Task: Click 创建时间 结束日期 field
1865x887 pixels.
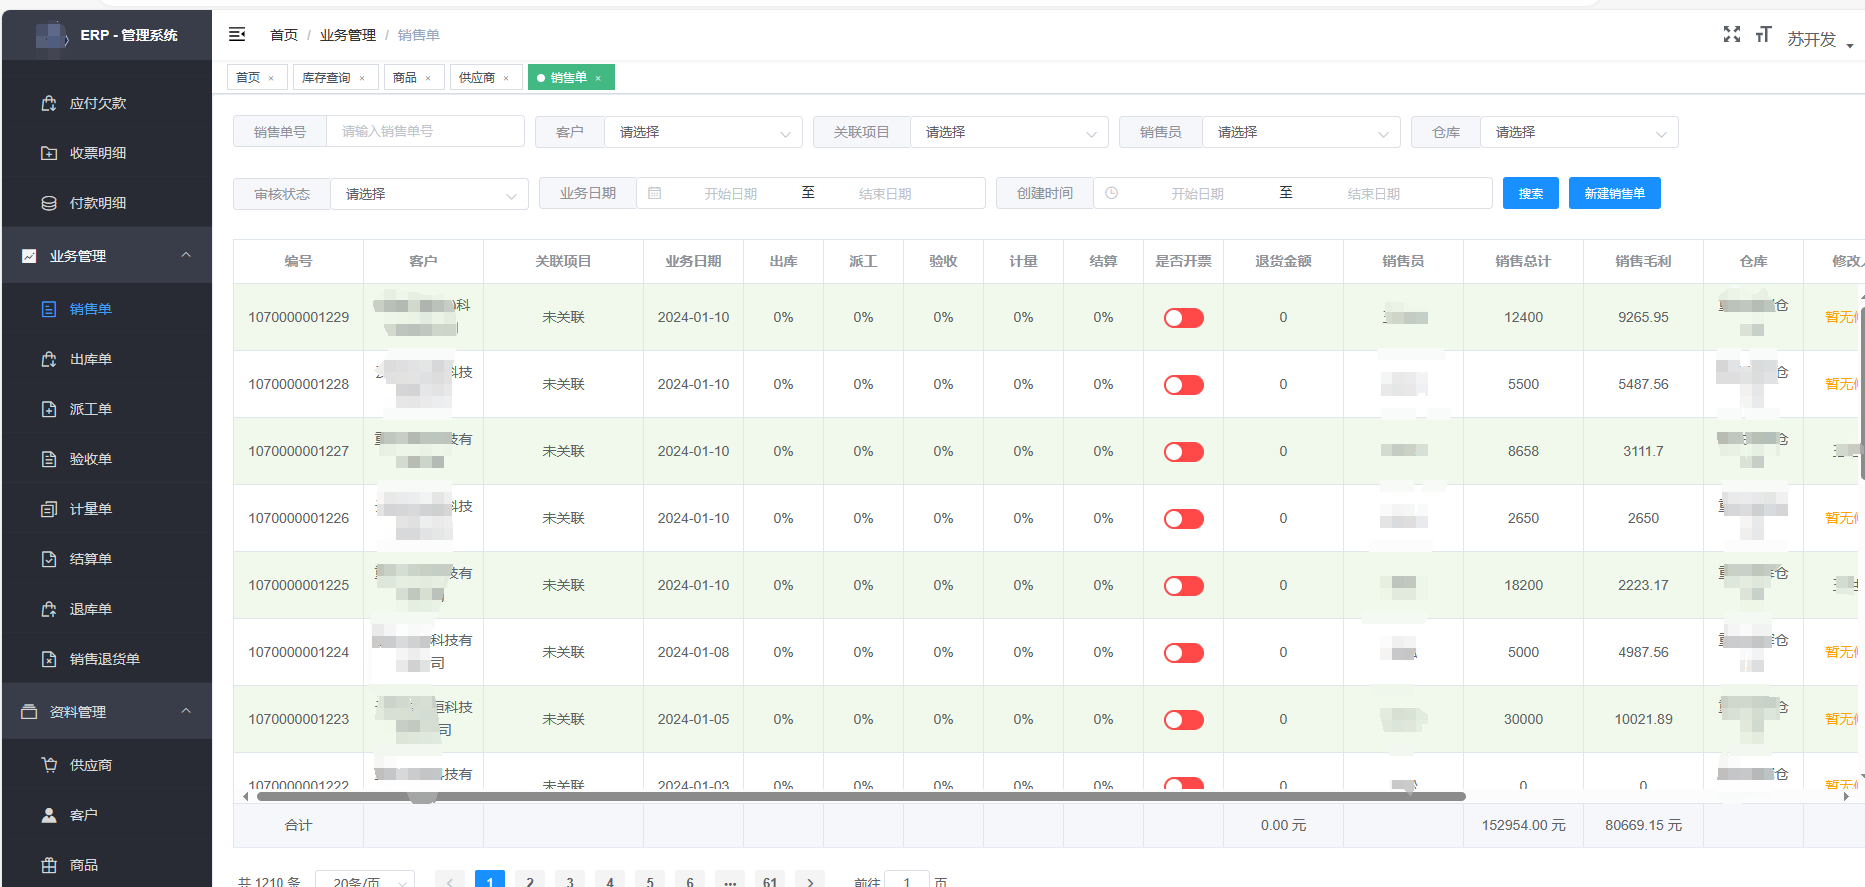Action: tap(1374, 194)
